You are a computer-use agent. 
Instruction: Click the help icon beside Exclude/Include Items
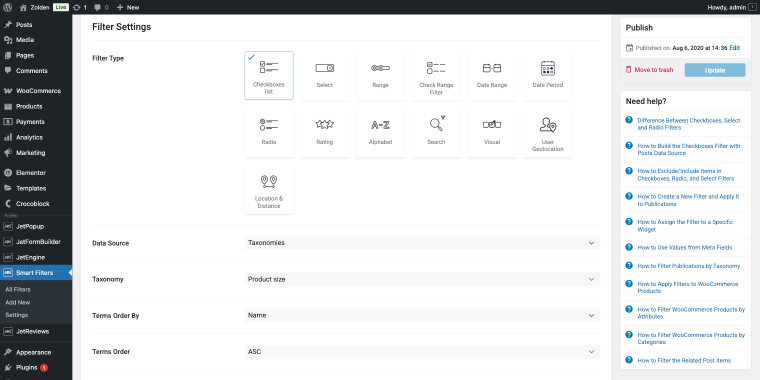pyautogui.click(x=629, y=171)
